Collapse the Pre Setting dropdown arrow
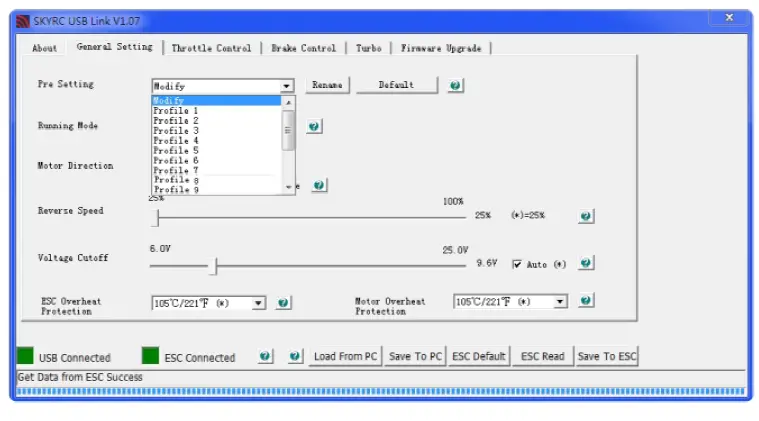Screen dimensions: 759x421 (x=287, y=86)
